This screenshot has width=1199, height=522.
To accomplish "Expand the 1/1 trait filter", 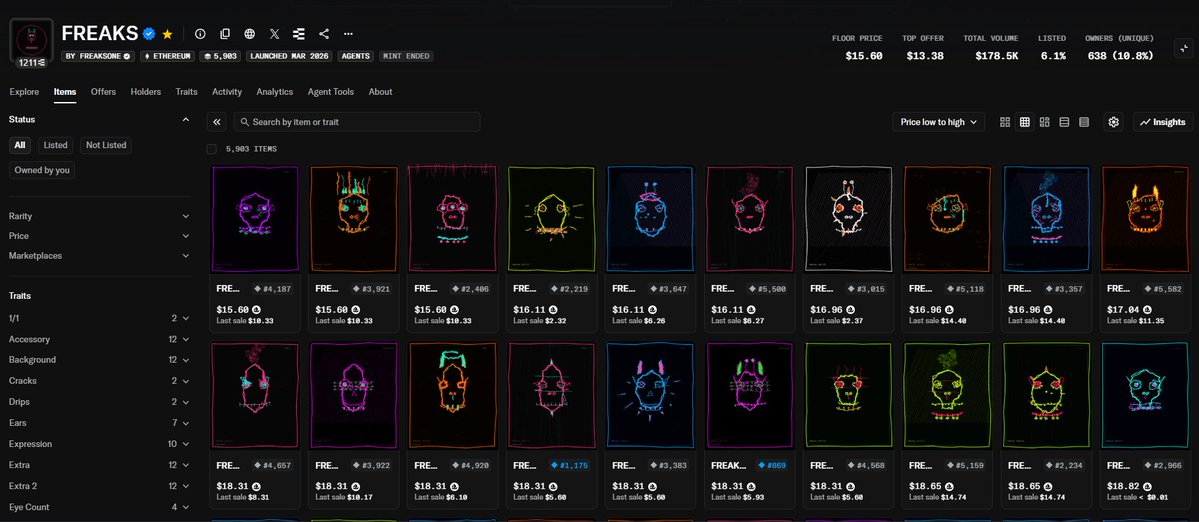I will (x=99, y=318).
